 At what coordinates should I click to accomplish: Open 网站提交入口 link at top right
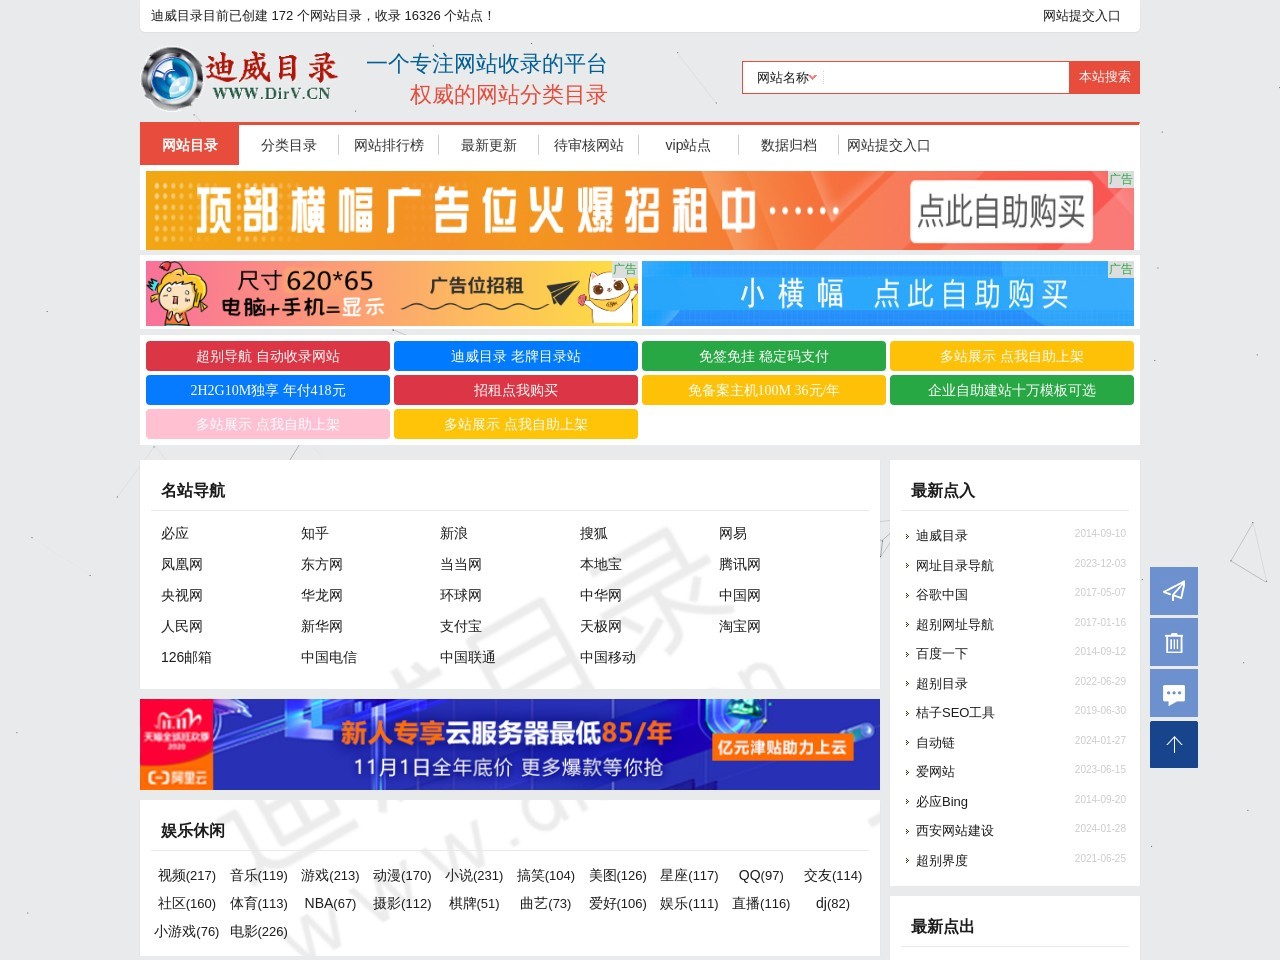click(1082, 16)
